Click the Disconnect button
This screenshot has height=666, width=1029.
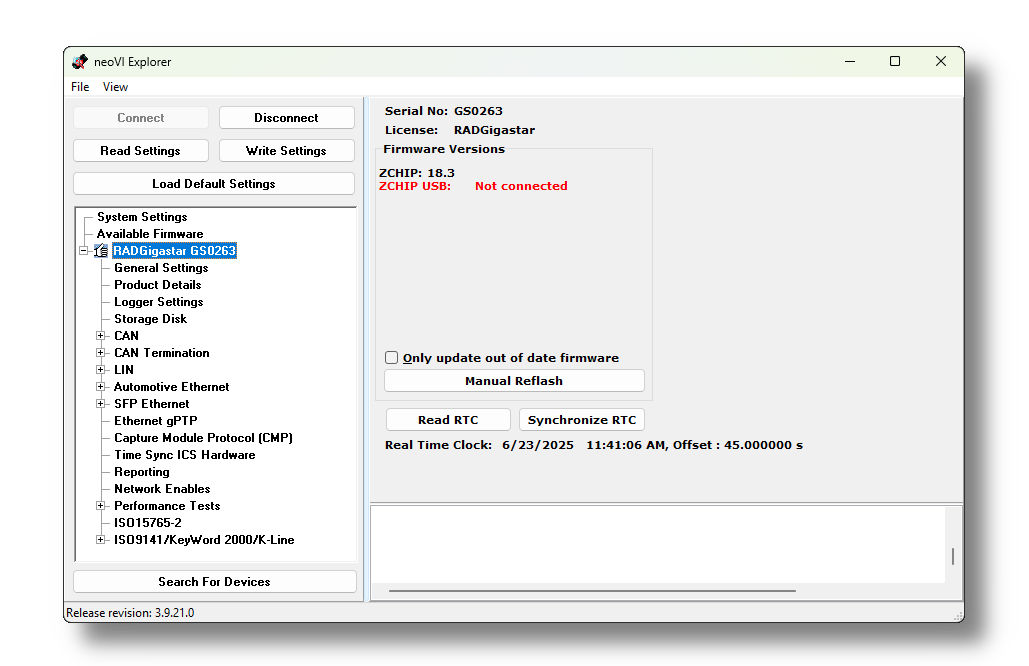[x=286, y=118]
